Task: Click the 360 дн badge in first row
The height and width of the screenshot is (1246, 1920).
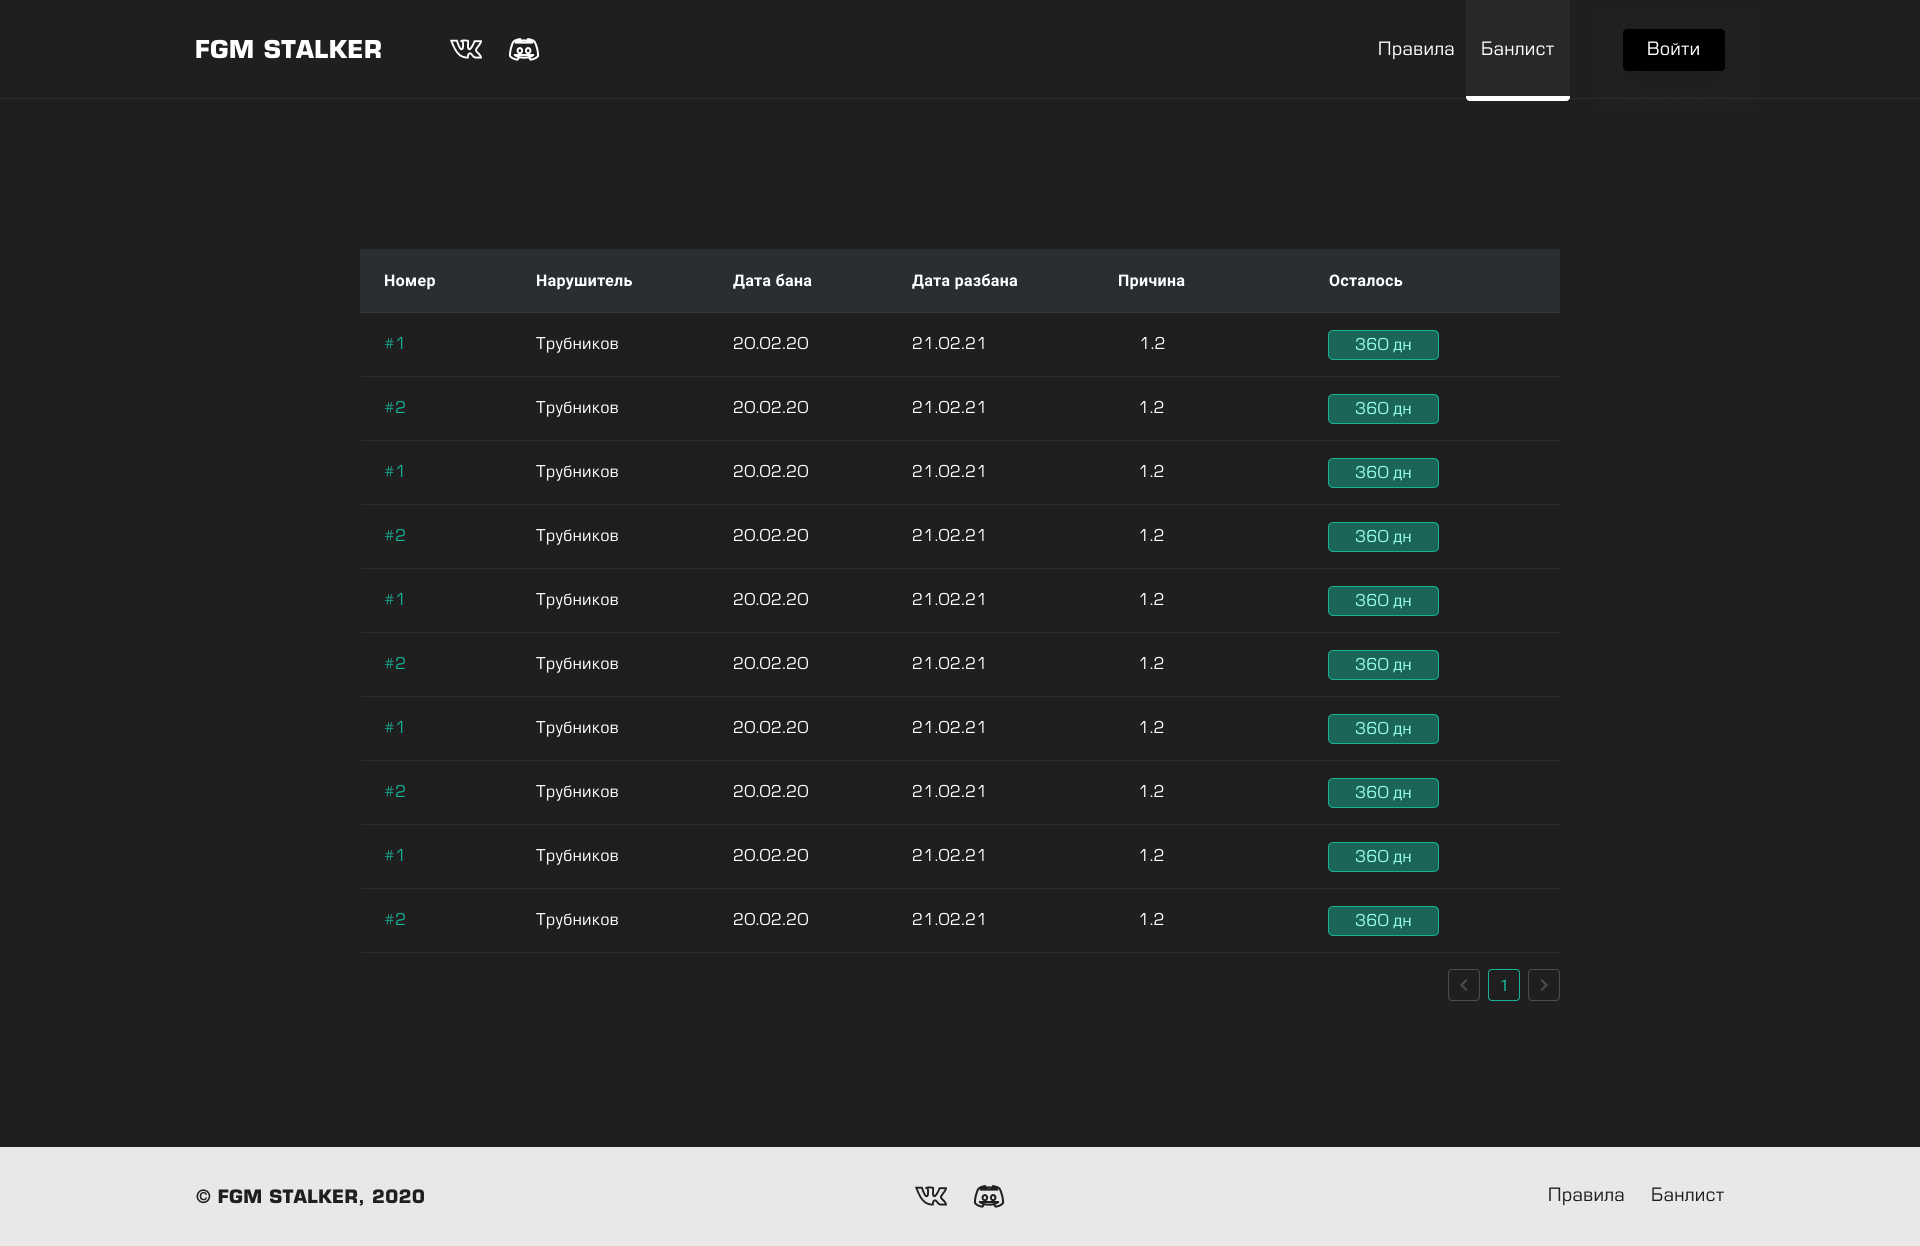Action: click(x=1383, y=344)
